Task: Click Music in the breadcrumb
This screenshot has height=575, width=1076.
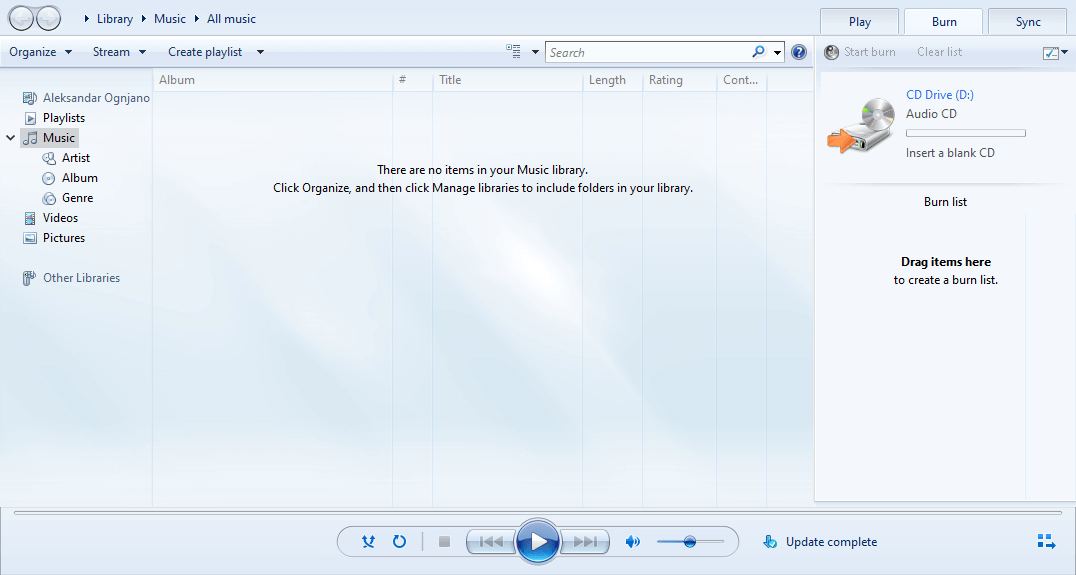Action: [x=169, y=19]
